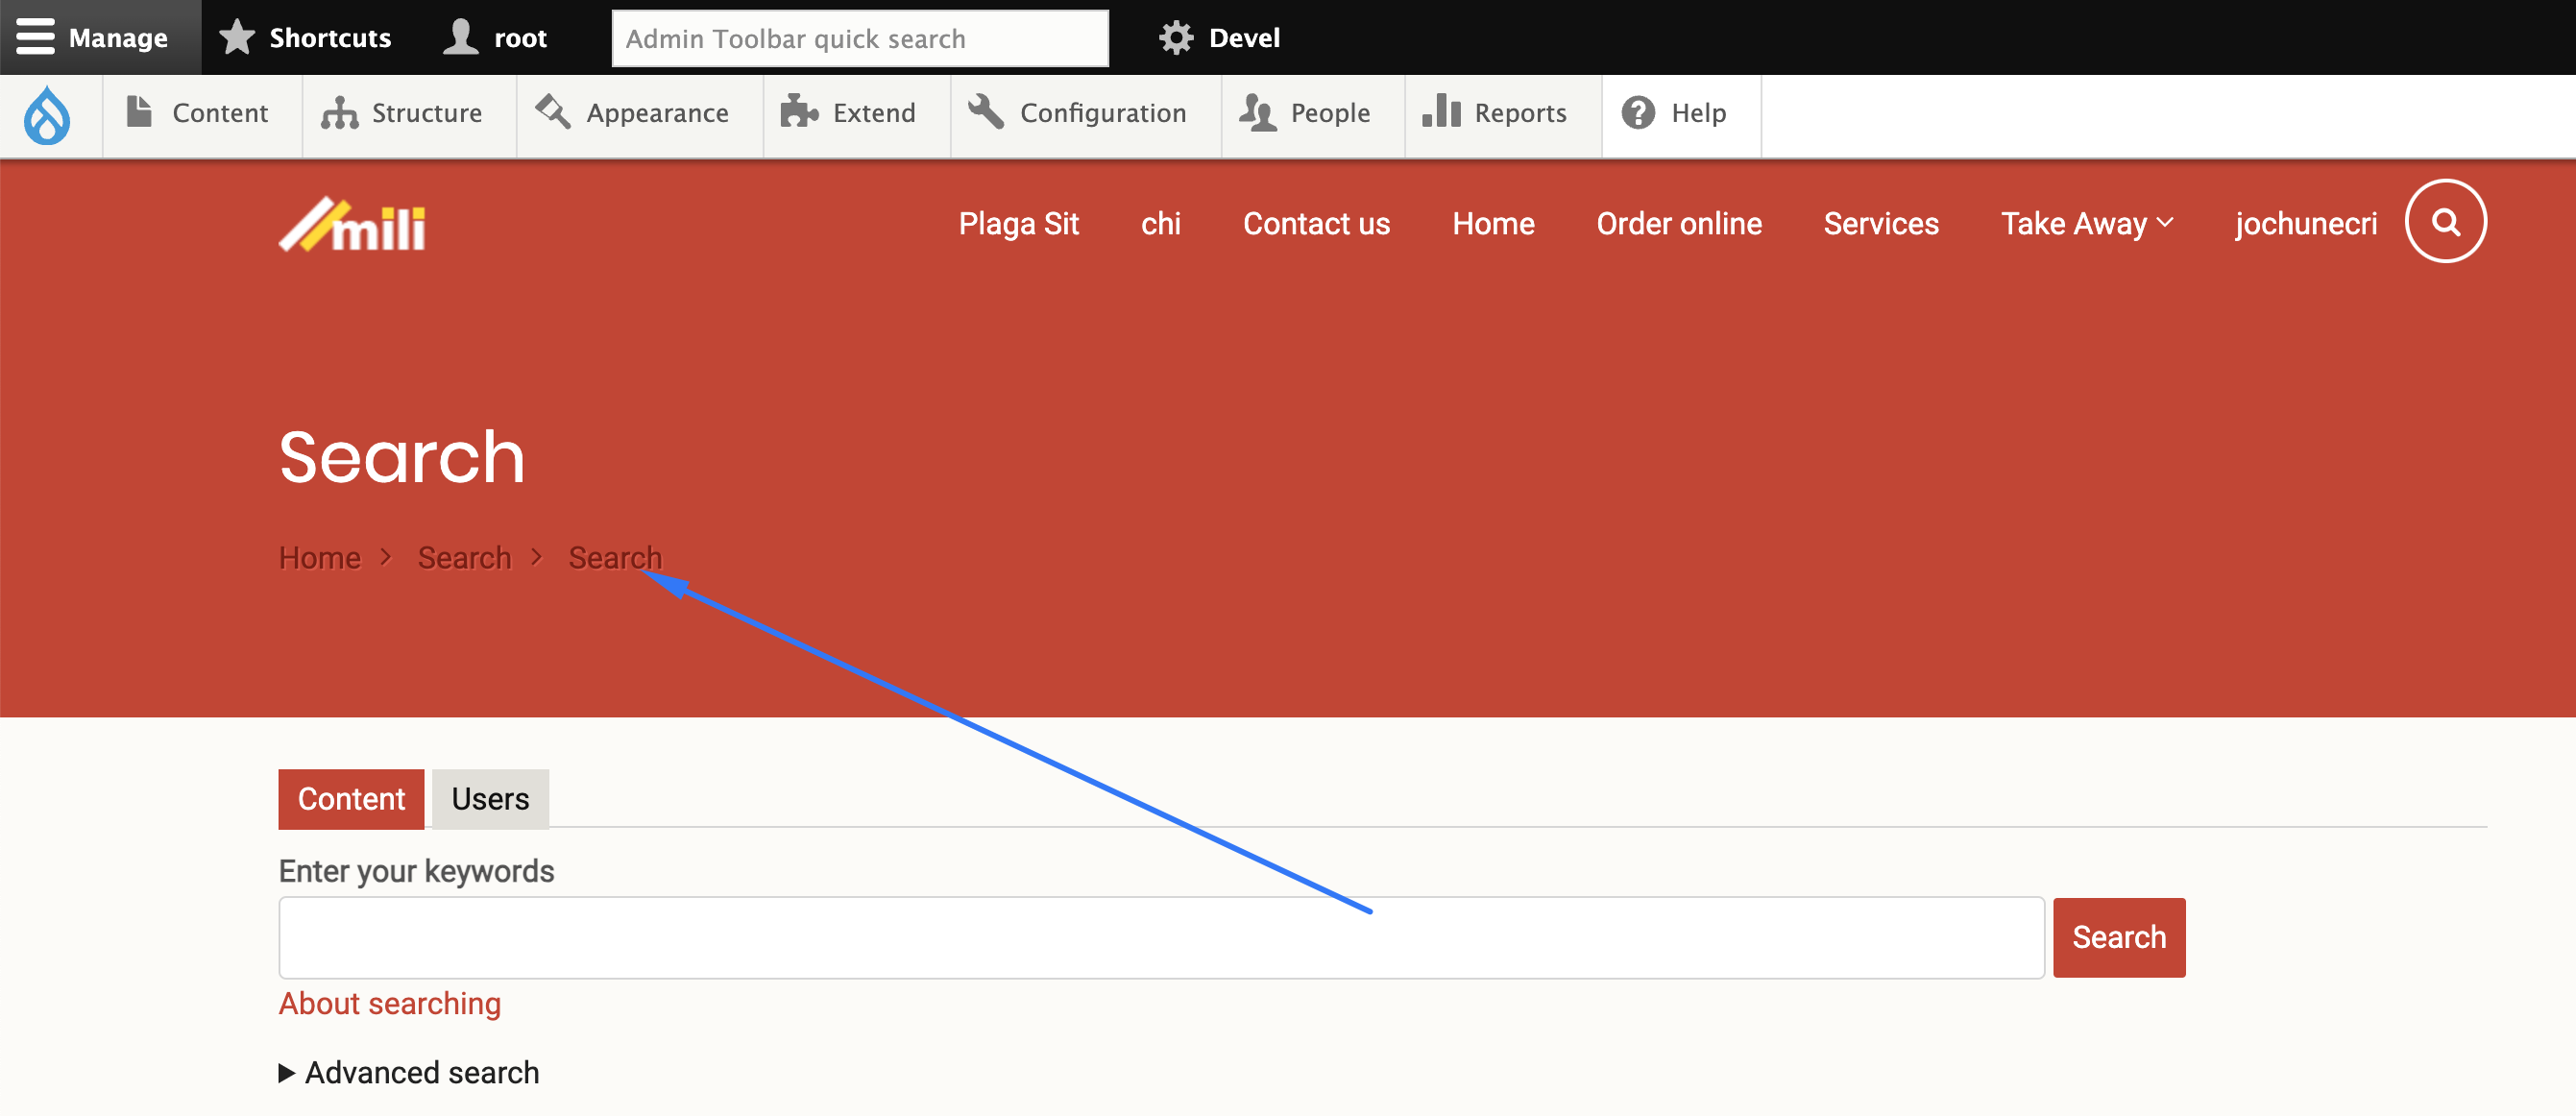Switch to the Users tab
Image resolution: width=2576 pixels, height=1116 pixels.
pos(489,798)
